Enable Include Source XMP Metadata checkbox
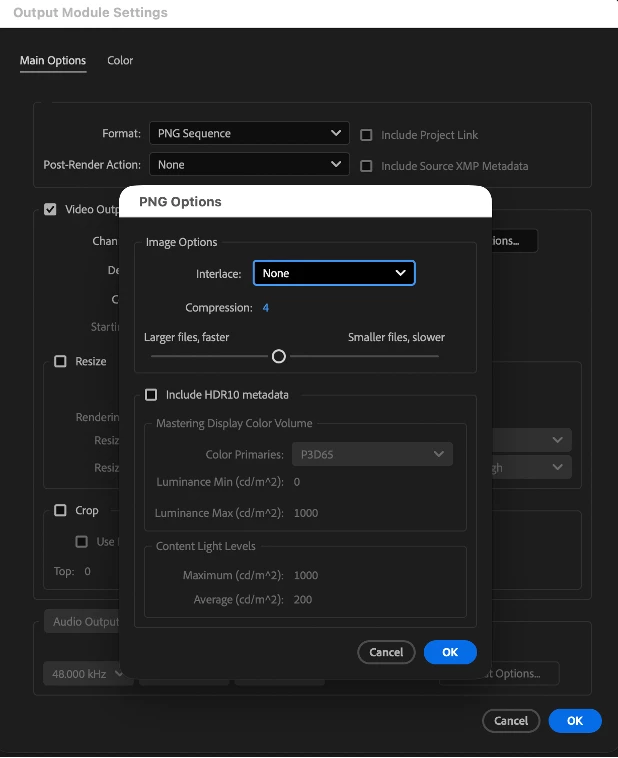Screen dimensions: 618x758 [x=366, y=166]
